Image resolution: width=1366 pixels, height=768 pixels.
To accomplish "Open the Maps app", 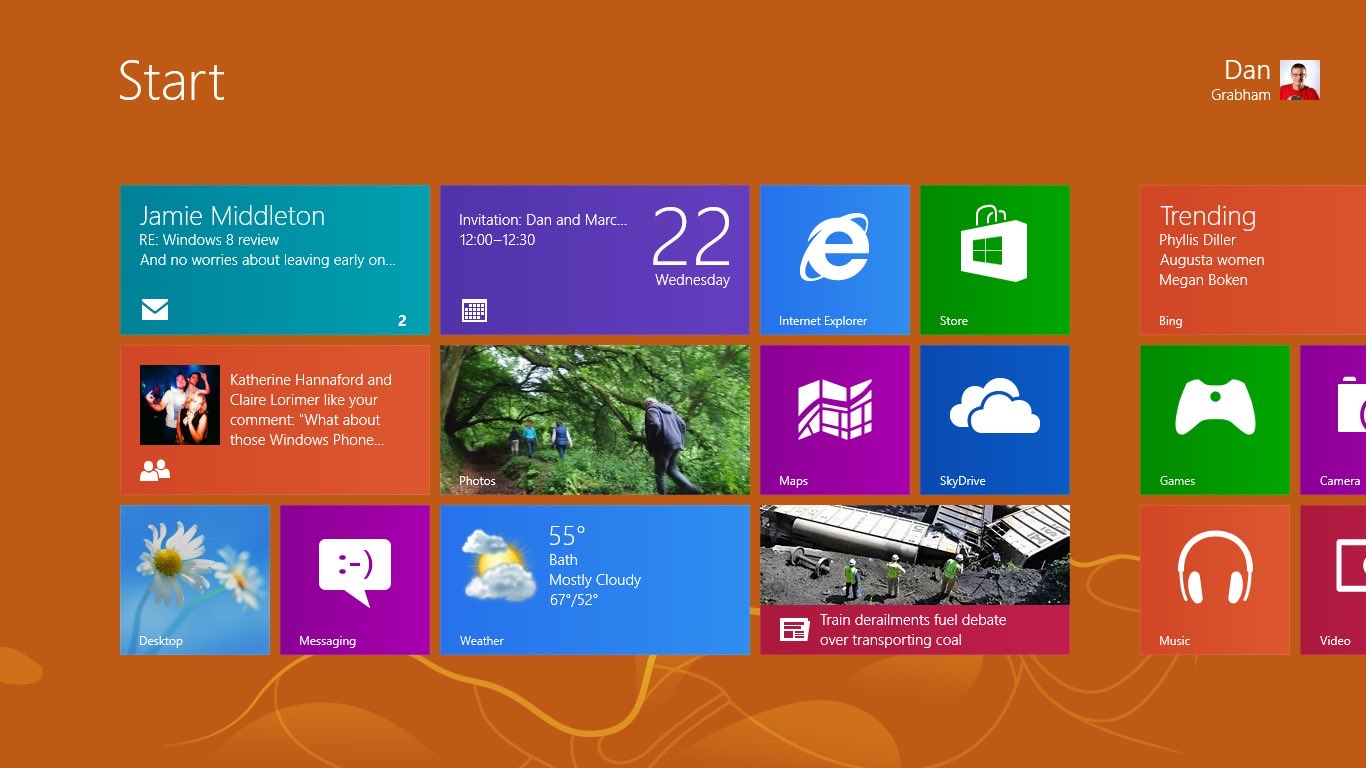I will 834,419.
